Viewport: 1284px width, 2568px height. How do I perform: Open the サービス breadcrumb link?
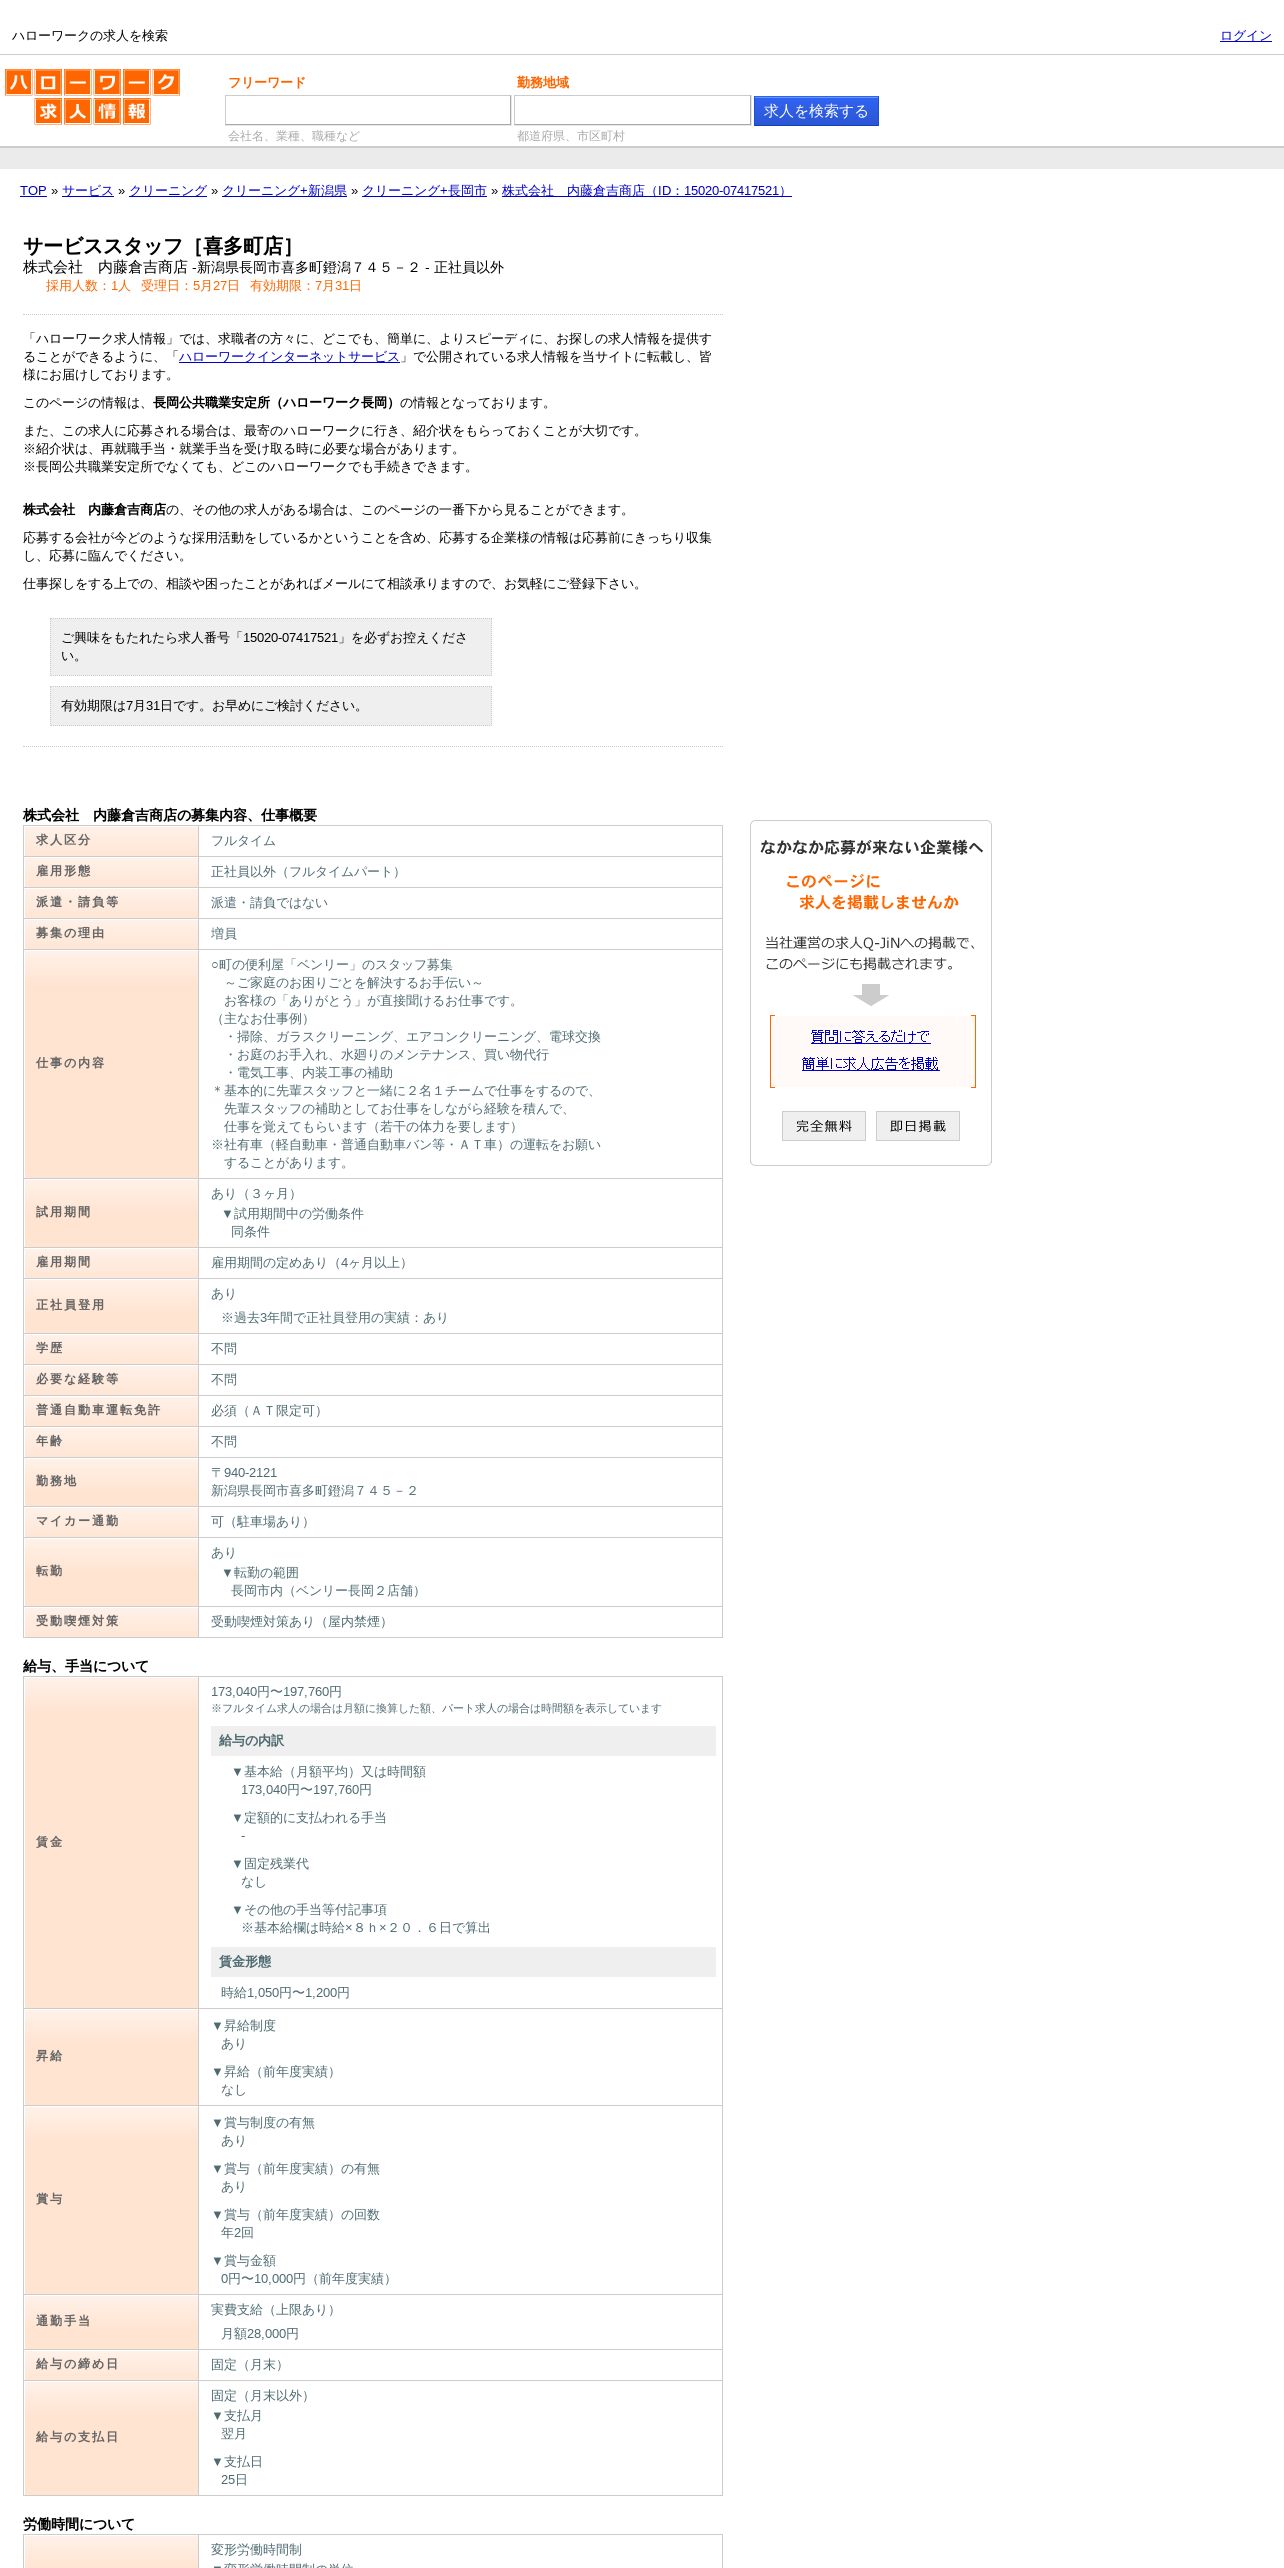(x=88, y=191)
